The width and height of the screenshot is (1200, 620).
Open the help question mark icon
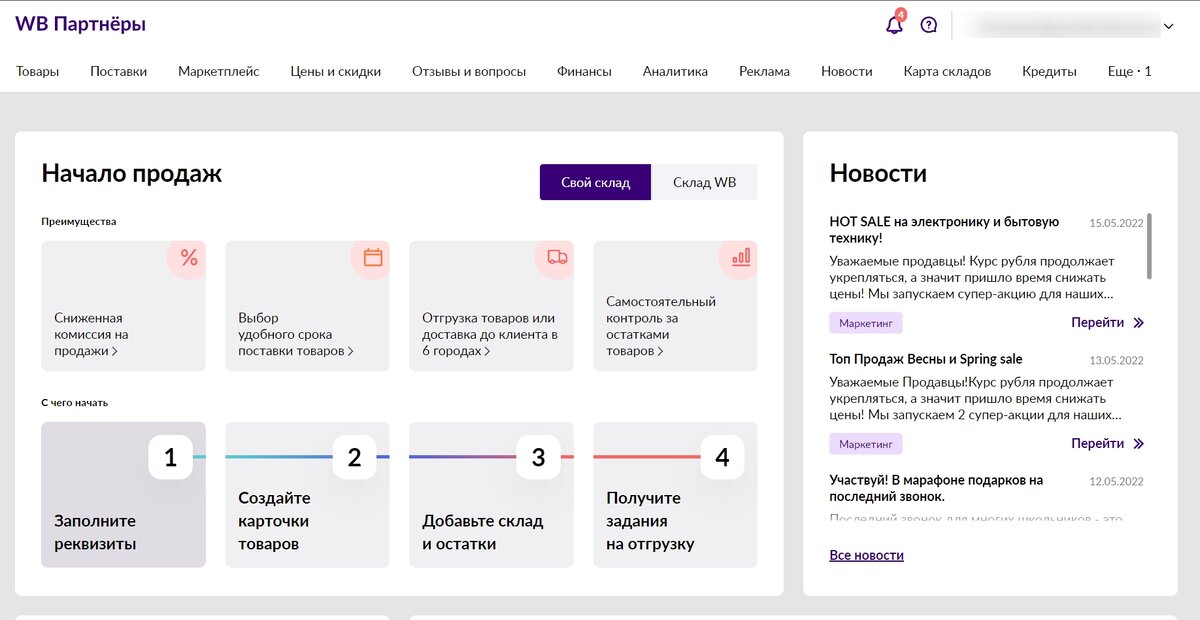pyautogui.click(x=929, y=25)
